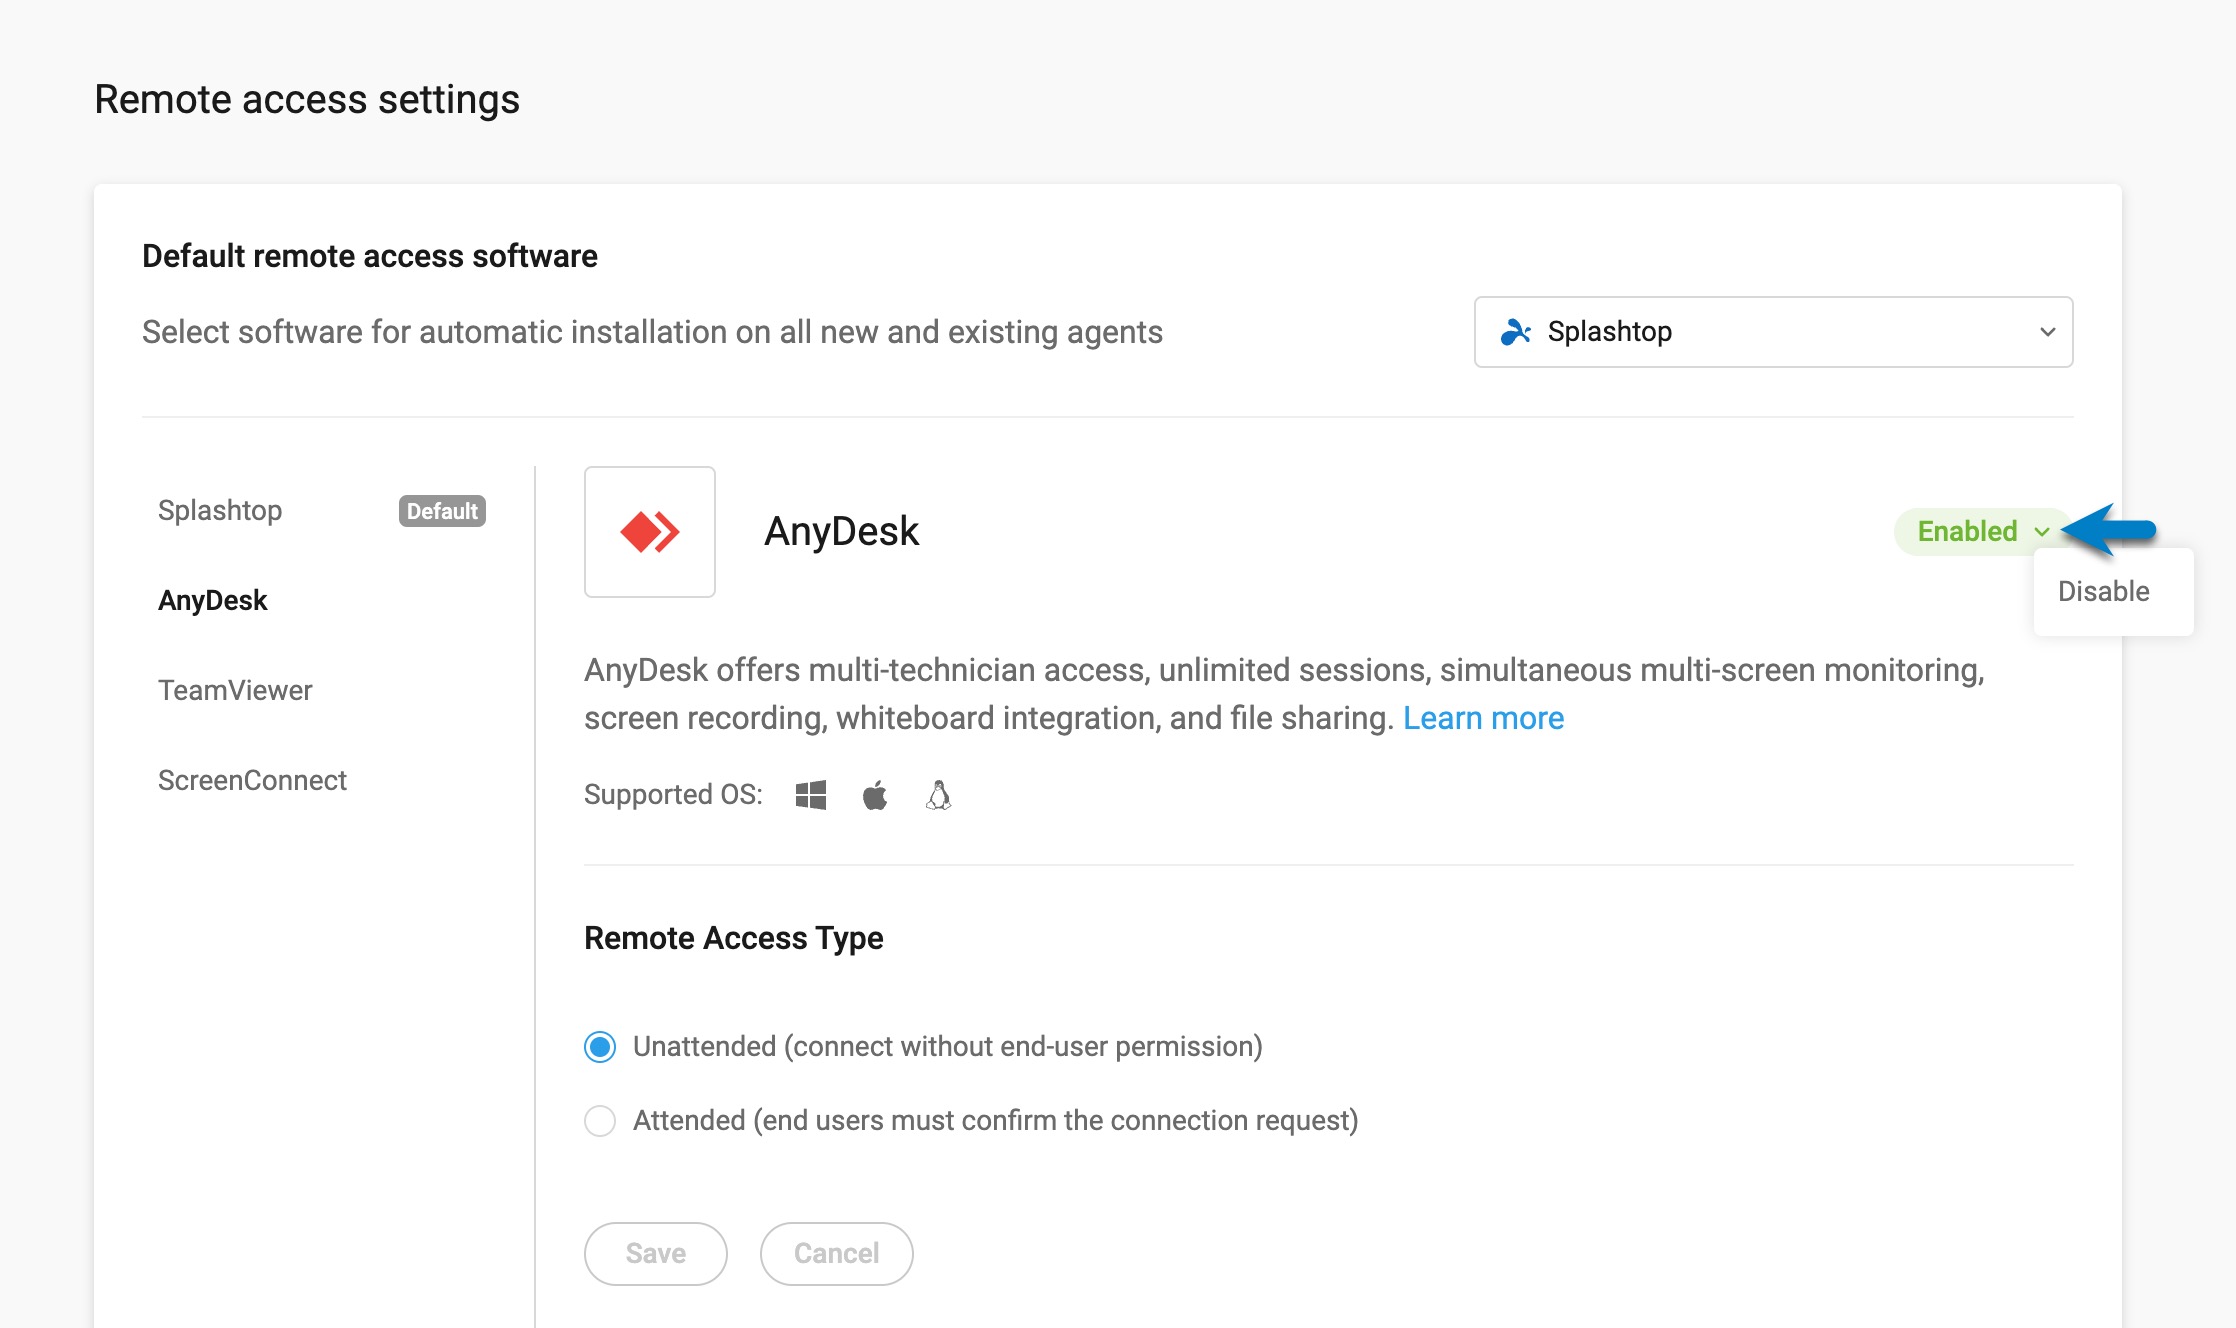Switch to TeamViewer settings

pos(235,690)
